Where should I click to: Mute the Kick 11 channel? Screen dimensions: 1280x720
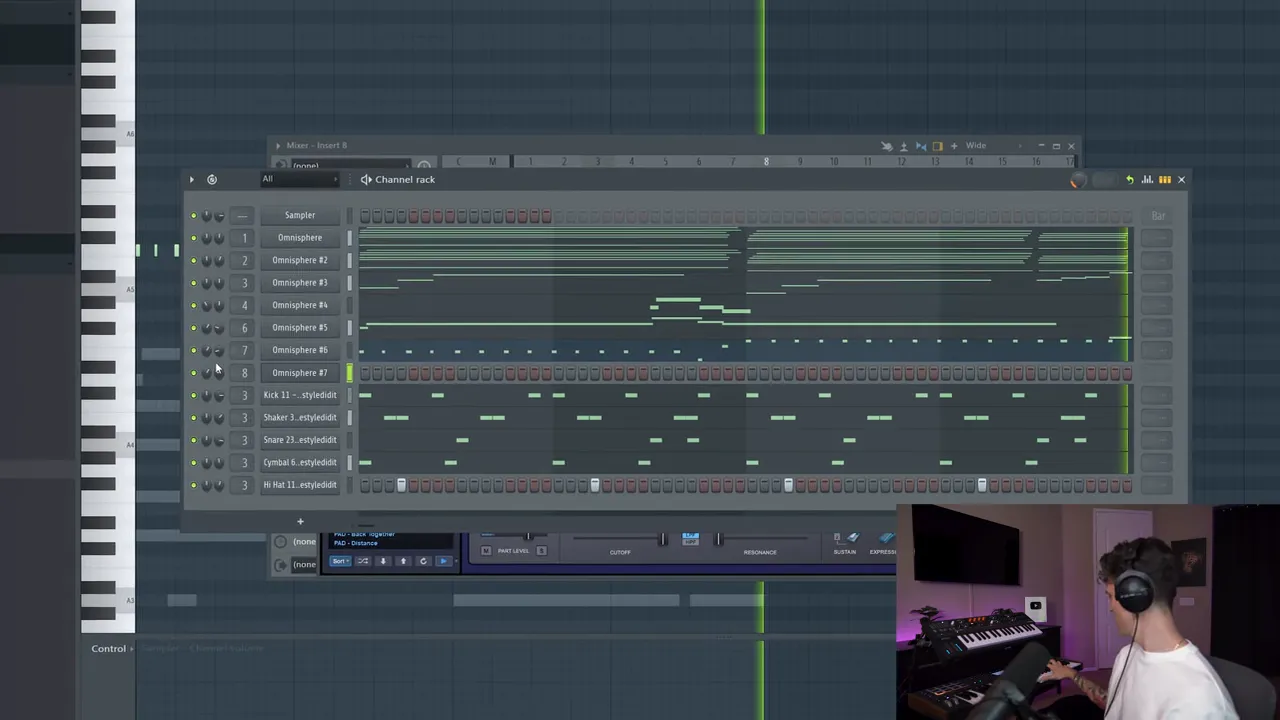[194, 395]
